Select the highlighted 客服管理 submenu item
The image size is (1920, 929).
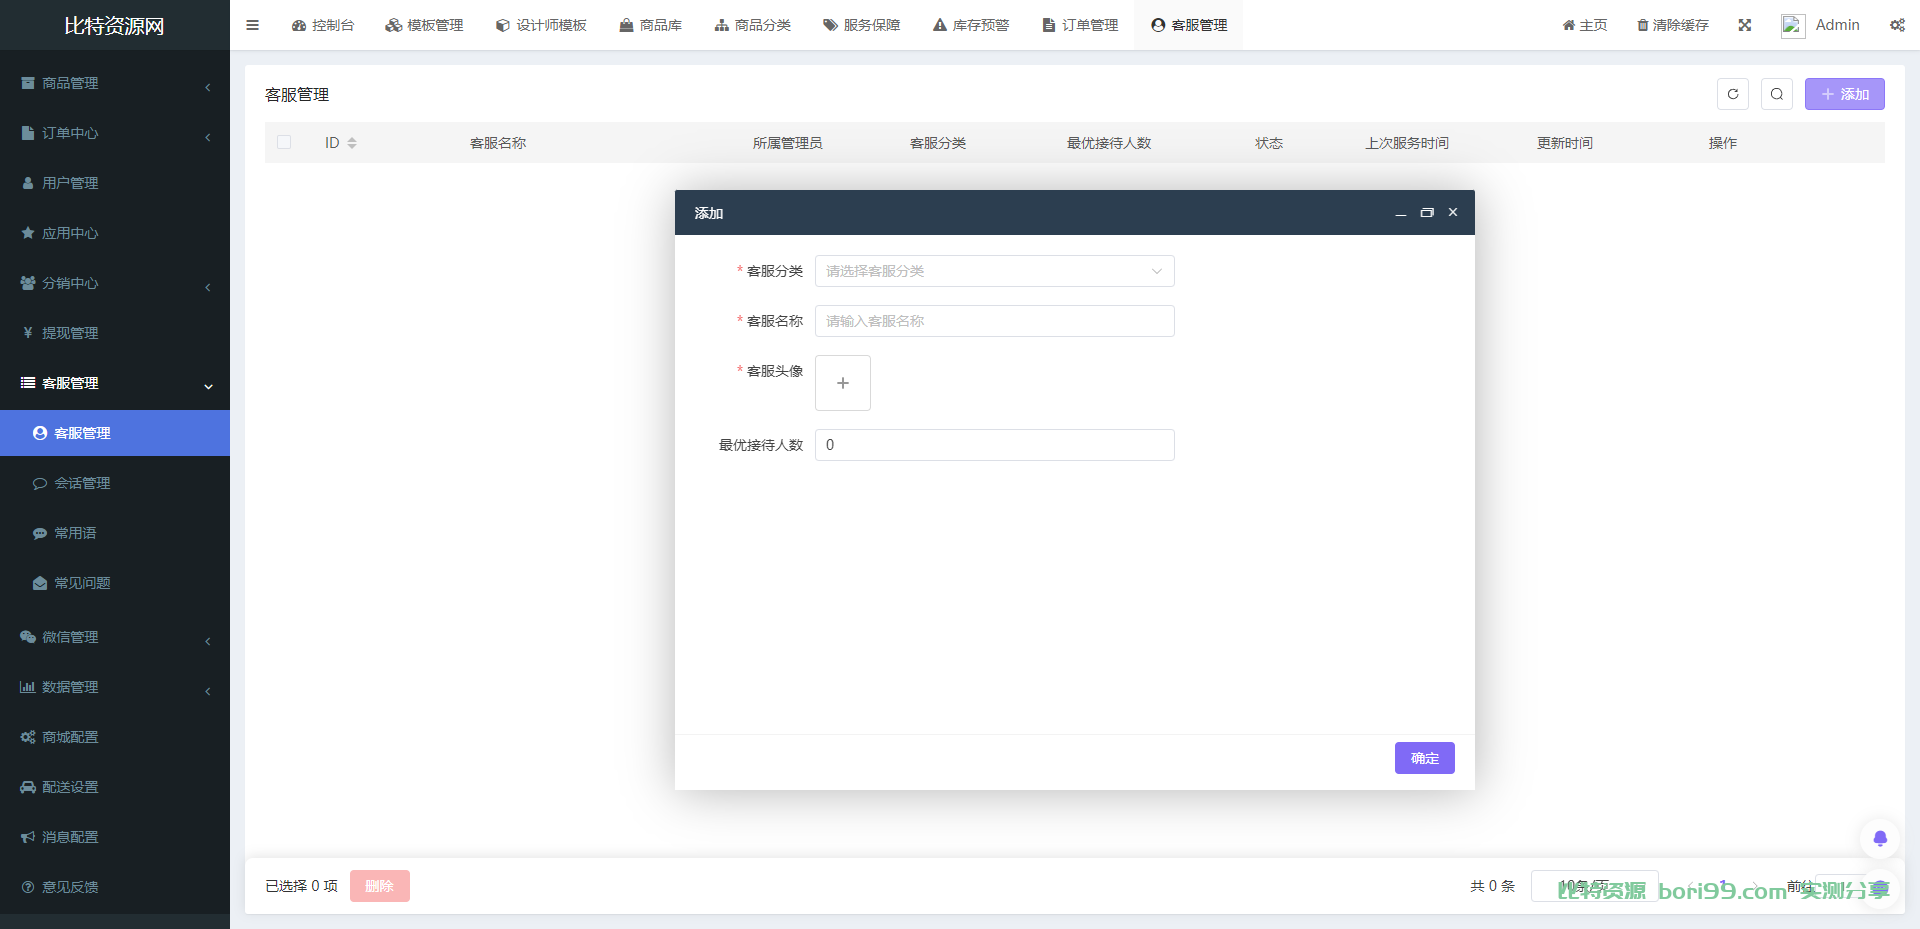(115, 433)
